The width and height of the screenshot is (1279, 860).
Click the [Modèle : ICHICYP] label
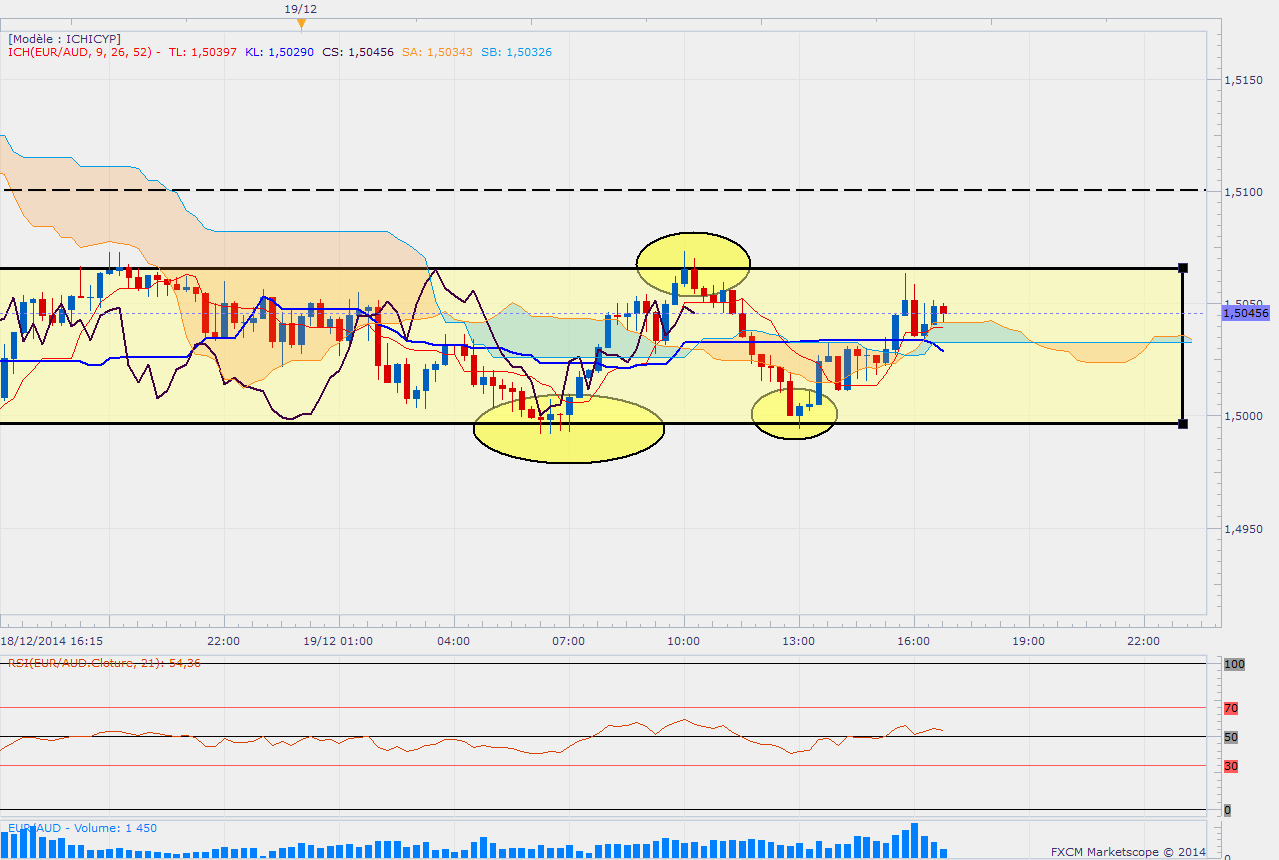pyautogui.click(x=65, y=39)
